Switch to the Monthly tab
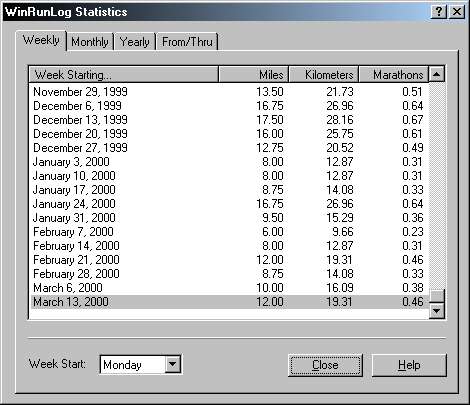The height and width of the screenshot is (405, 470). (x=90, y=42)
